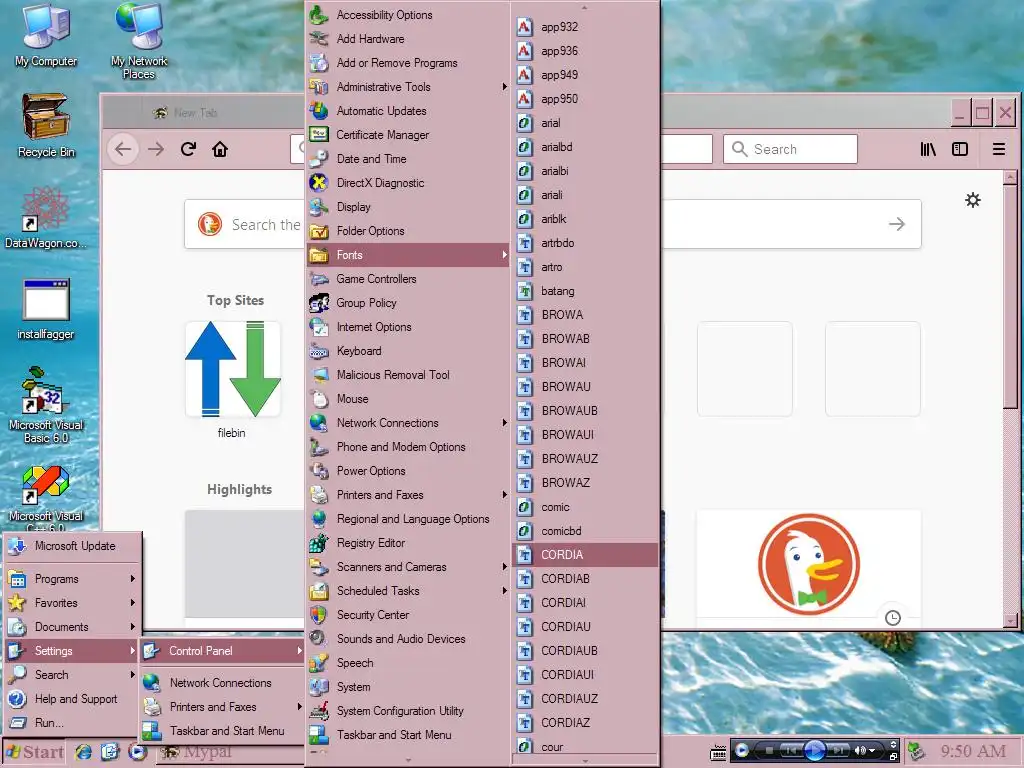
Task: Click the Security Center shield icon
Action: click(319, 615)
